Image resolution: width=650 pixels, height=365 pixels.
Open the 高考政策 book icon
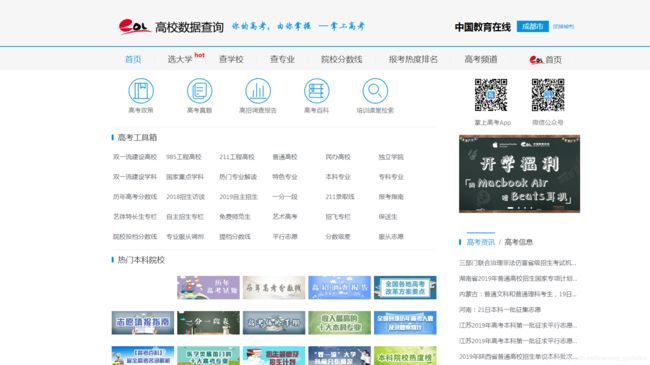coord(141,90)
